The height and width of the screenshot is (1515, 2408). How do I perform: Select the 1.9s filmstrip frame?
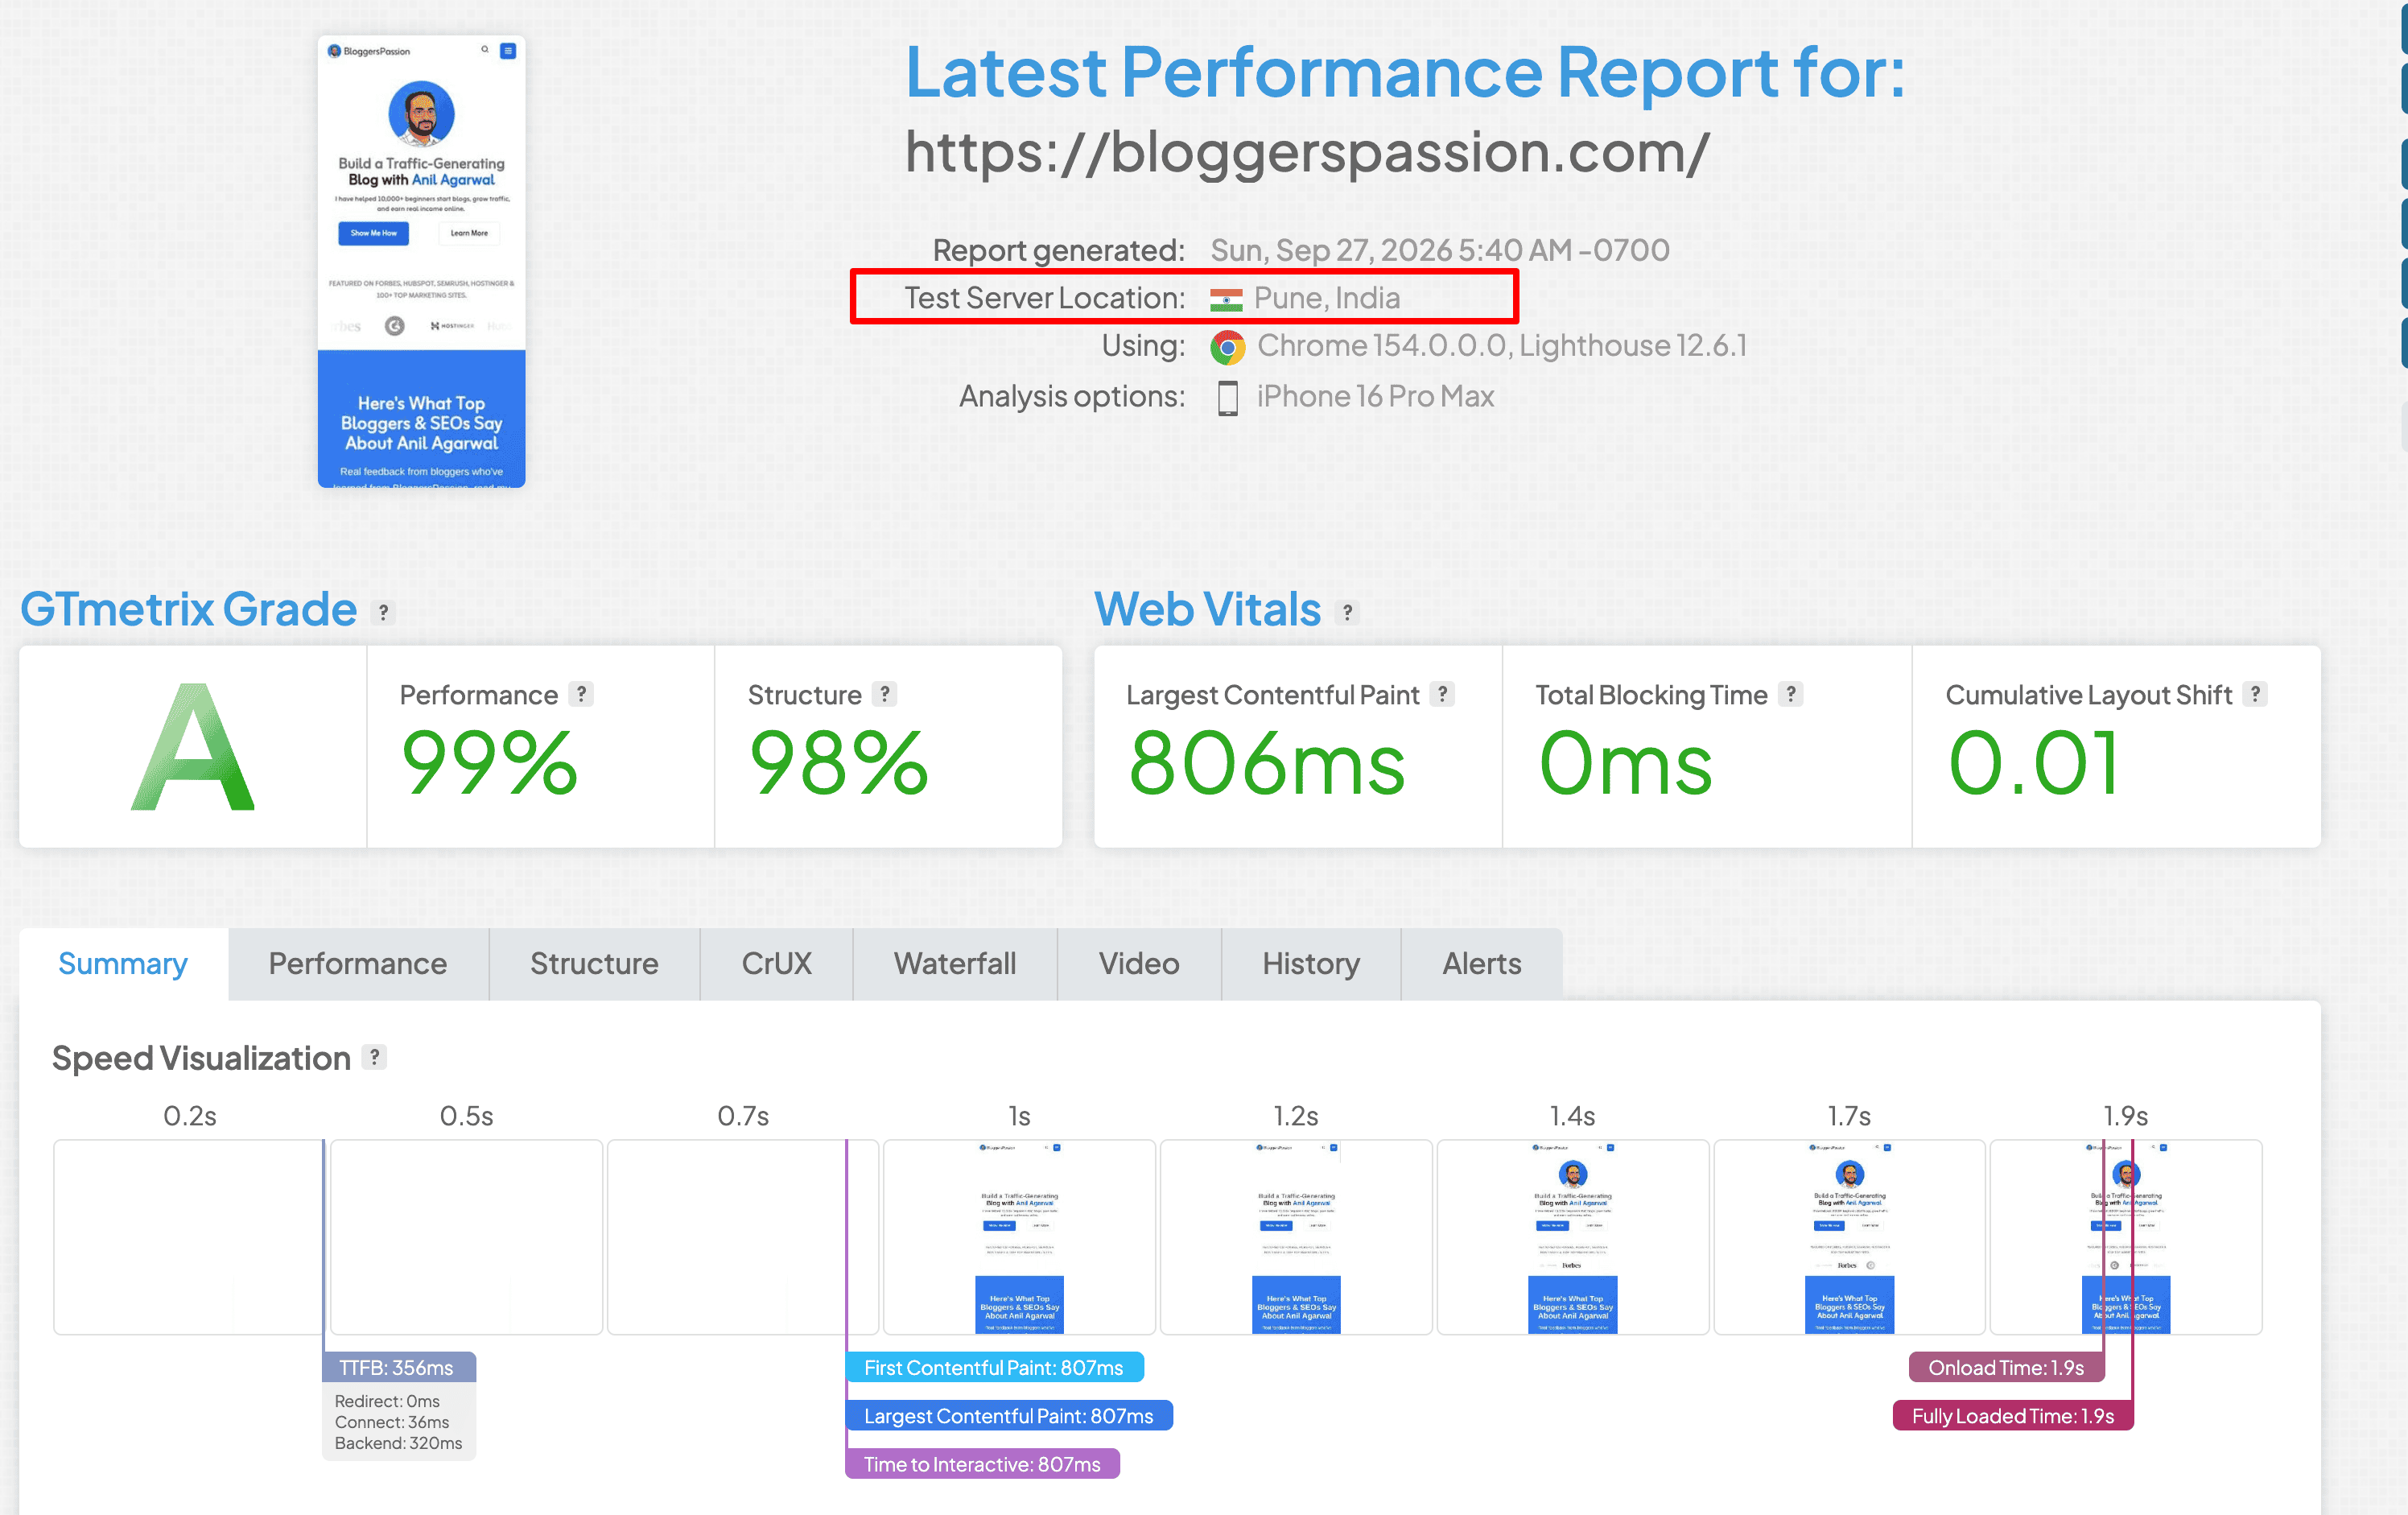point(2126,1237)
